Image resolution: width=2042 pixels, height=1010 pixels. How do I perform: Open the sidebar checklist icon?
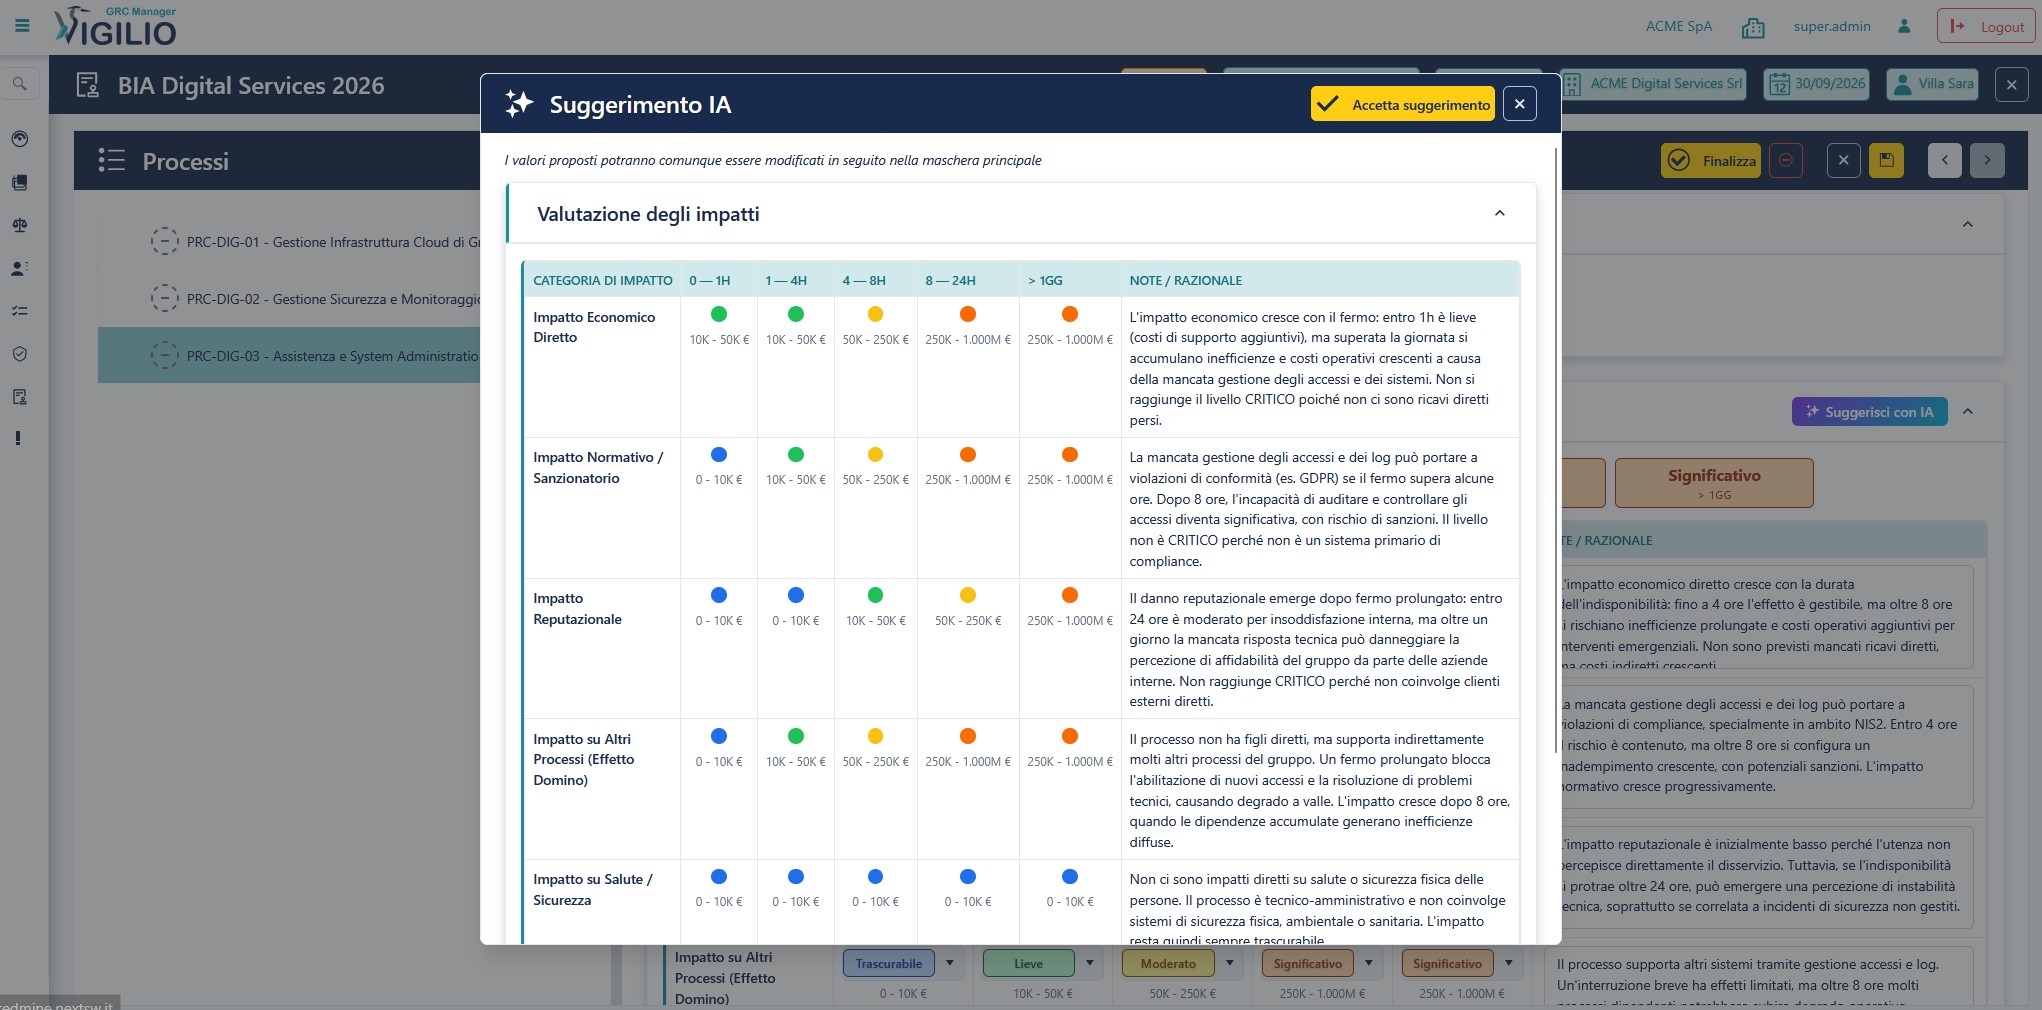(19, 311)
